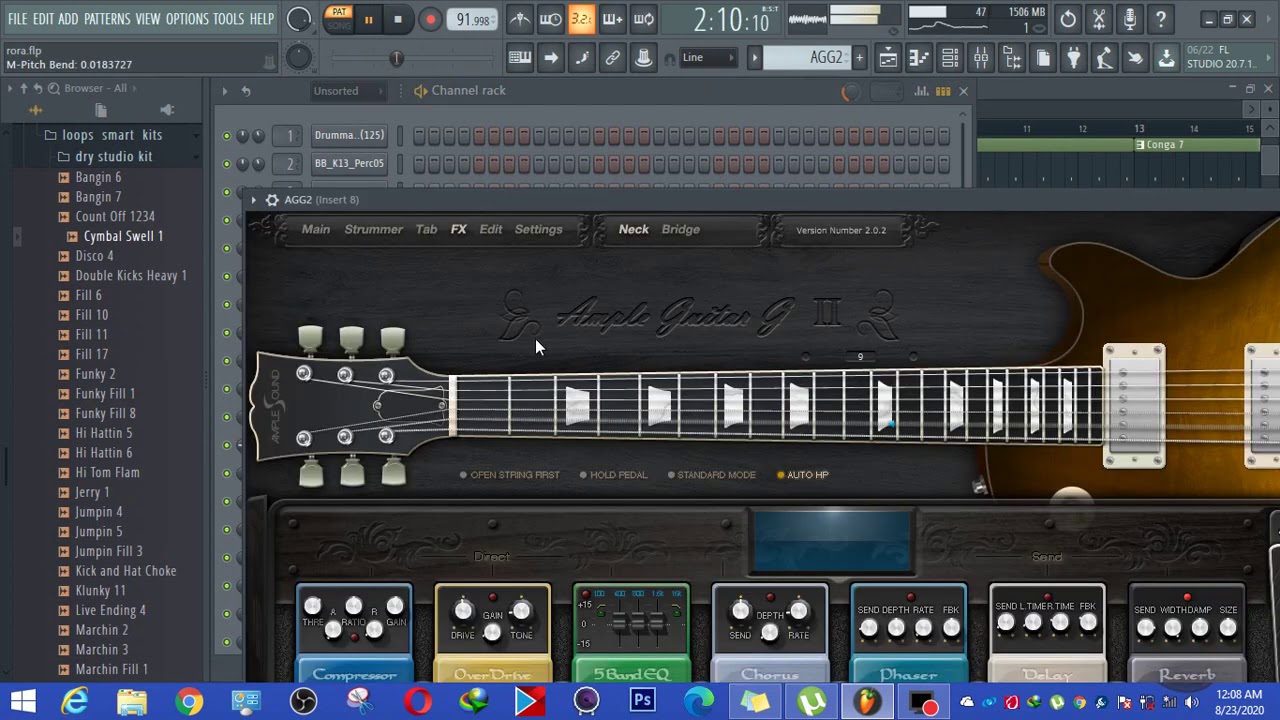This screenshot has height=720, width=1280.
Task: Open the OPTIONS menu
Action: point(187,19)
